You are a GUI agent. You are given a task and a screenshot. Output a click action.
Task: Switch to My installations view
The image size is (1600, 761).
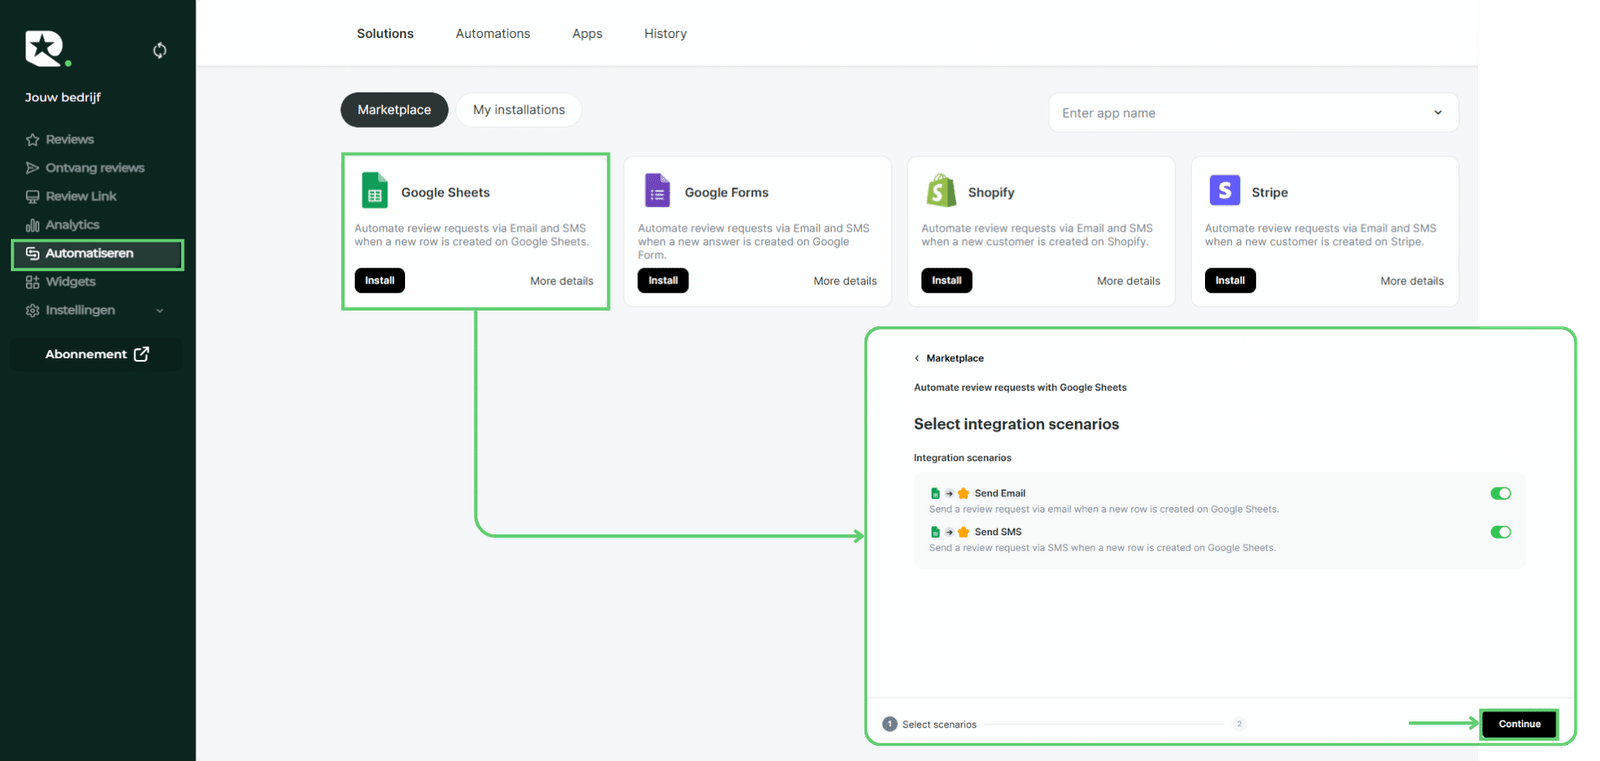[x=519, y=110]
